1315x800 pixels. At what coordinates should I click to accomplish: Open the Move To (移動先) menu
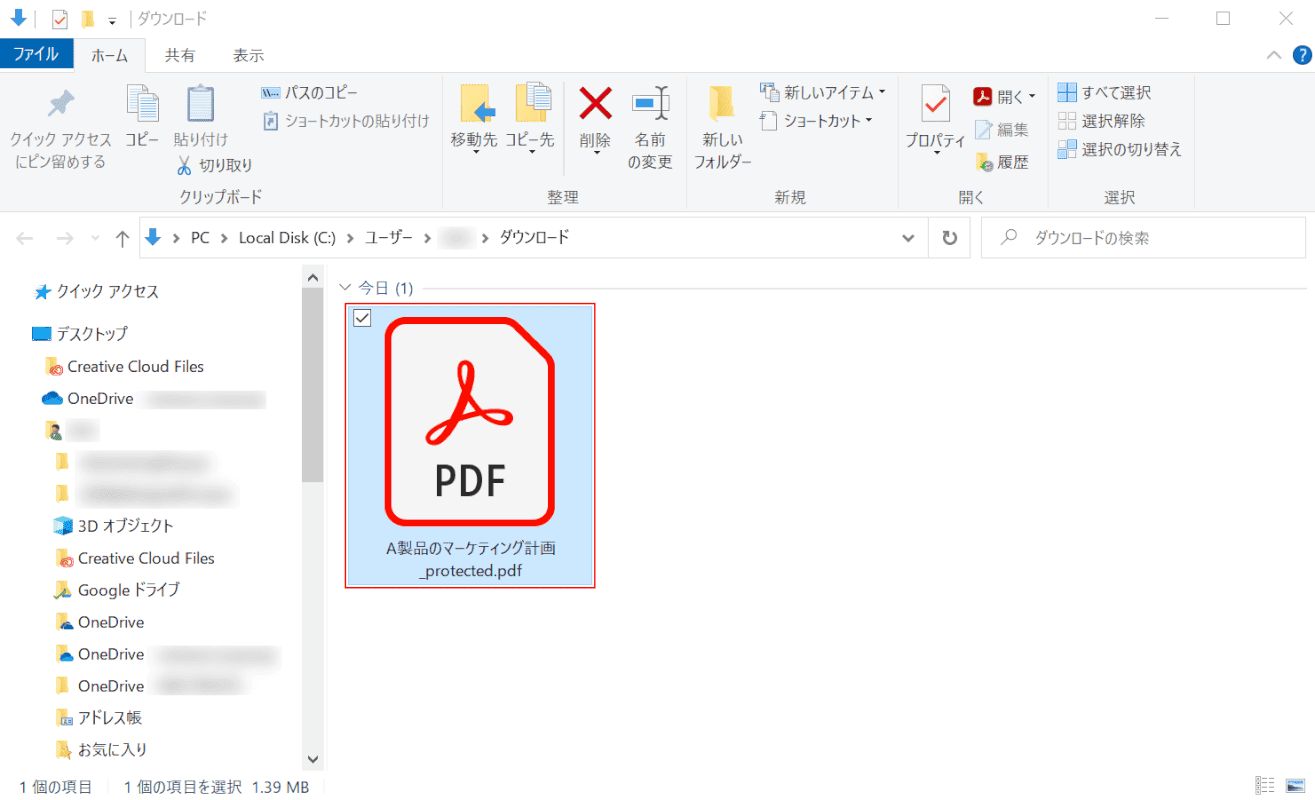pos(474,118)
